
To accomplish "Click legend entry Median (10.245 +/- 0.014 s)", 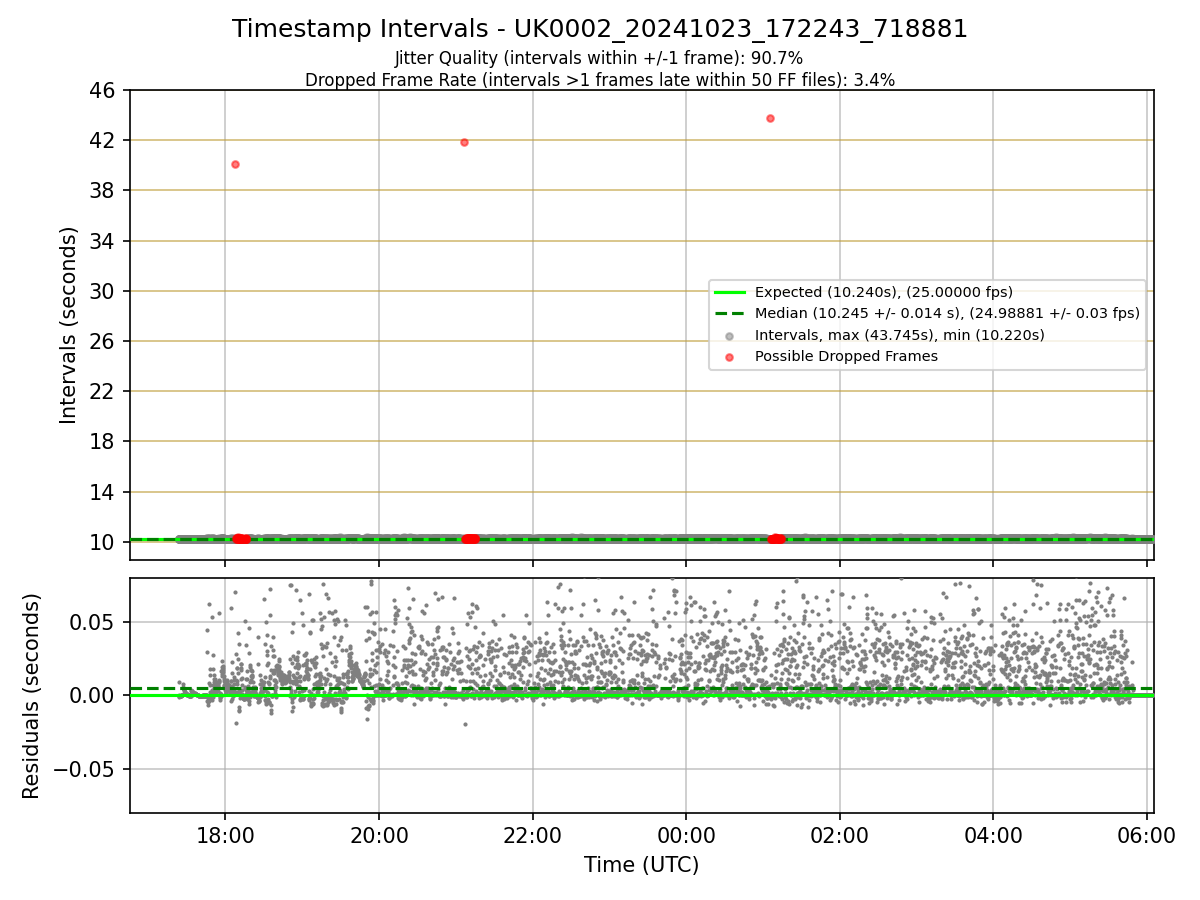I will point(947,313).
